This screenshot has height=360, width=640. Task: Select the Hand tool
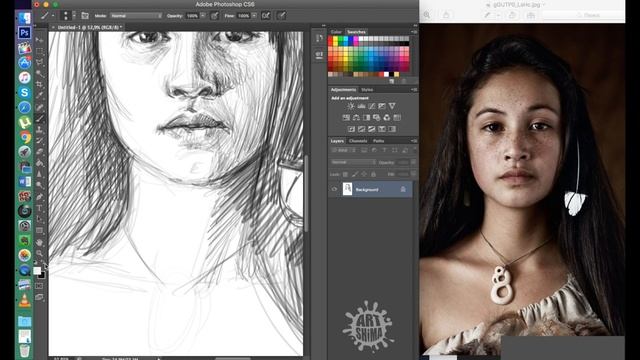40,242
